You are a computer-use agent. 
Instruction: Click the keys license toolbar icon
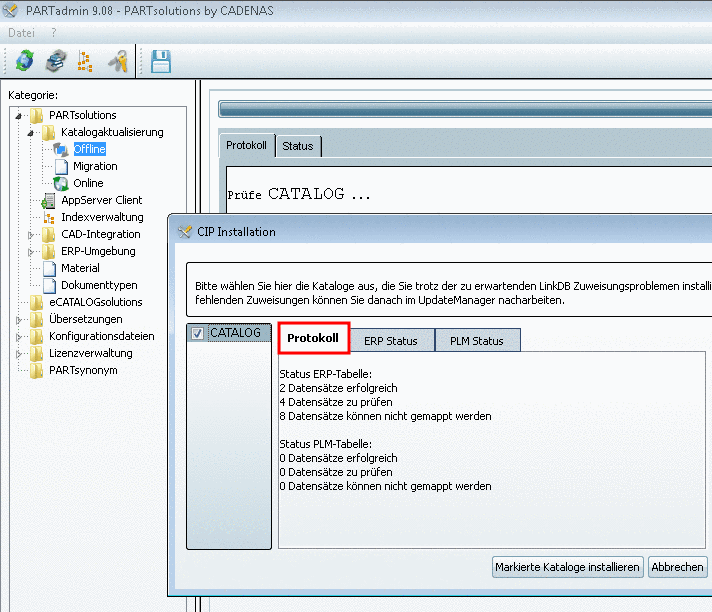click(118, 61)
